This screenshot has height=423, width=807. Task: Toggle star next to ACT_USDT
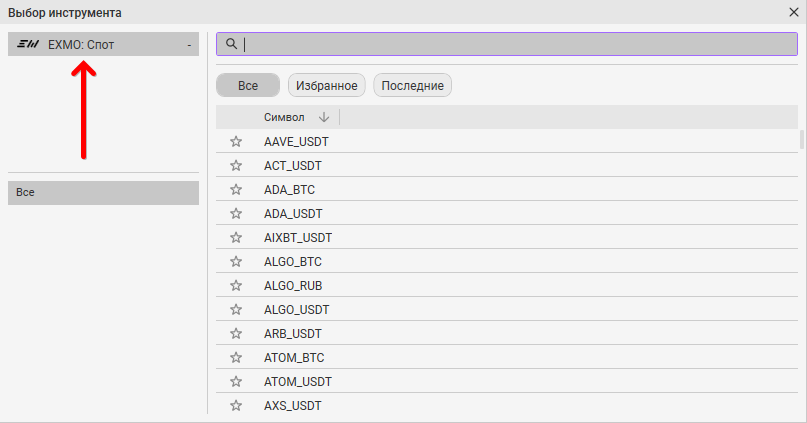(236, 165)
